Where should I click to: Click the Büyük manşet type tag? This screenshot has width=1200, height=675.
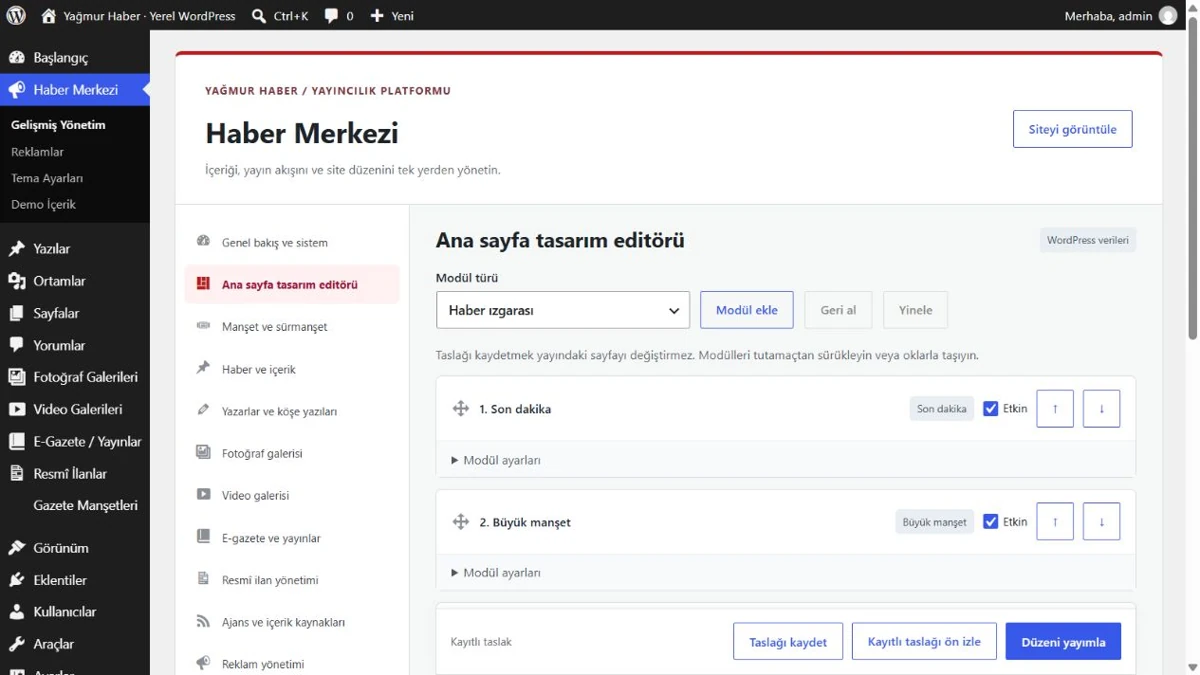click(934, 521)
